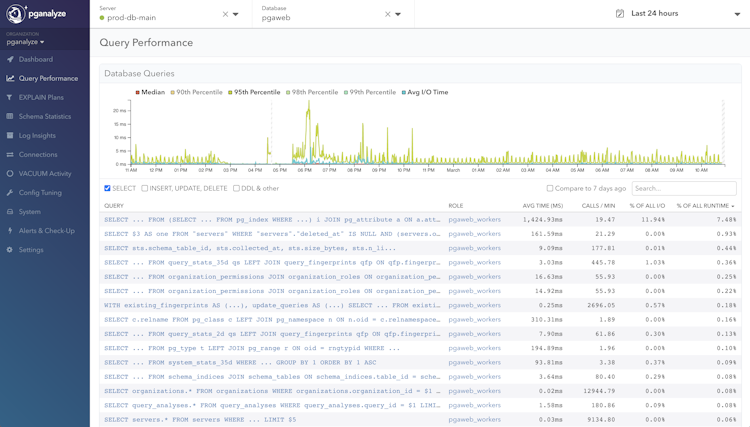The height and width of the screenshot is (427, 750).
Task: Click the Log Insights icon
Action: click(10, 136)
